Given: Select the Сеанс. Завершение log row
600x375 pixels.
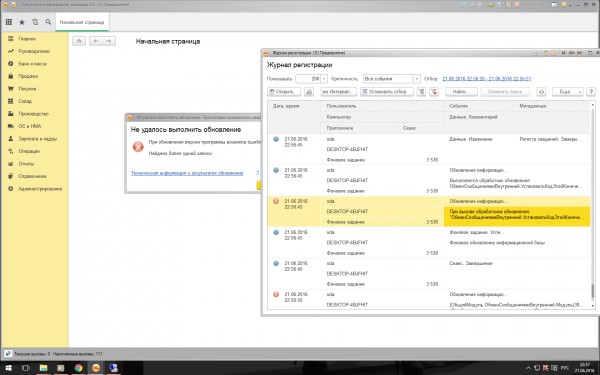Looking at the screenshot, I should tap(429, 274).
